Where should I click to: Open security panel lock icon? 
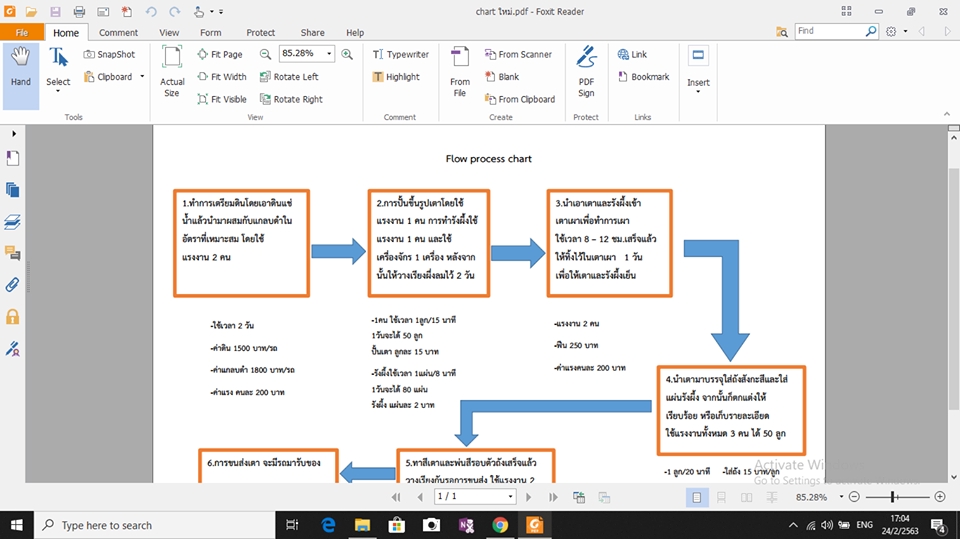(x=13, y=317)
